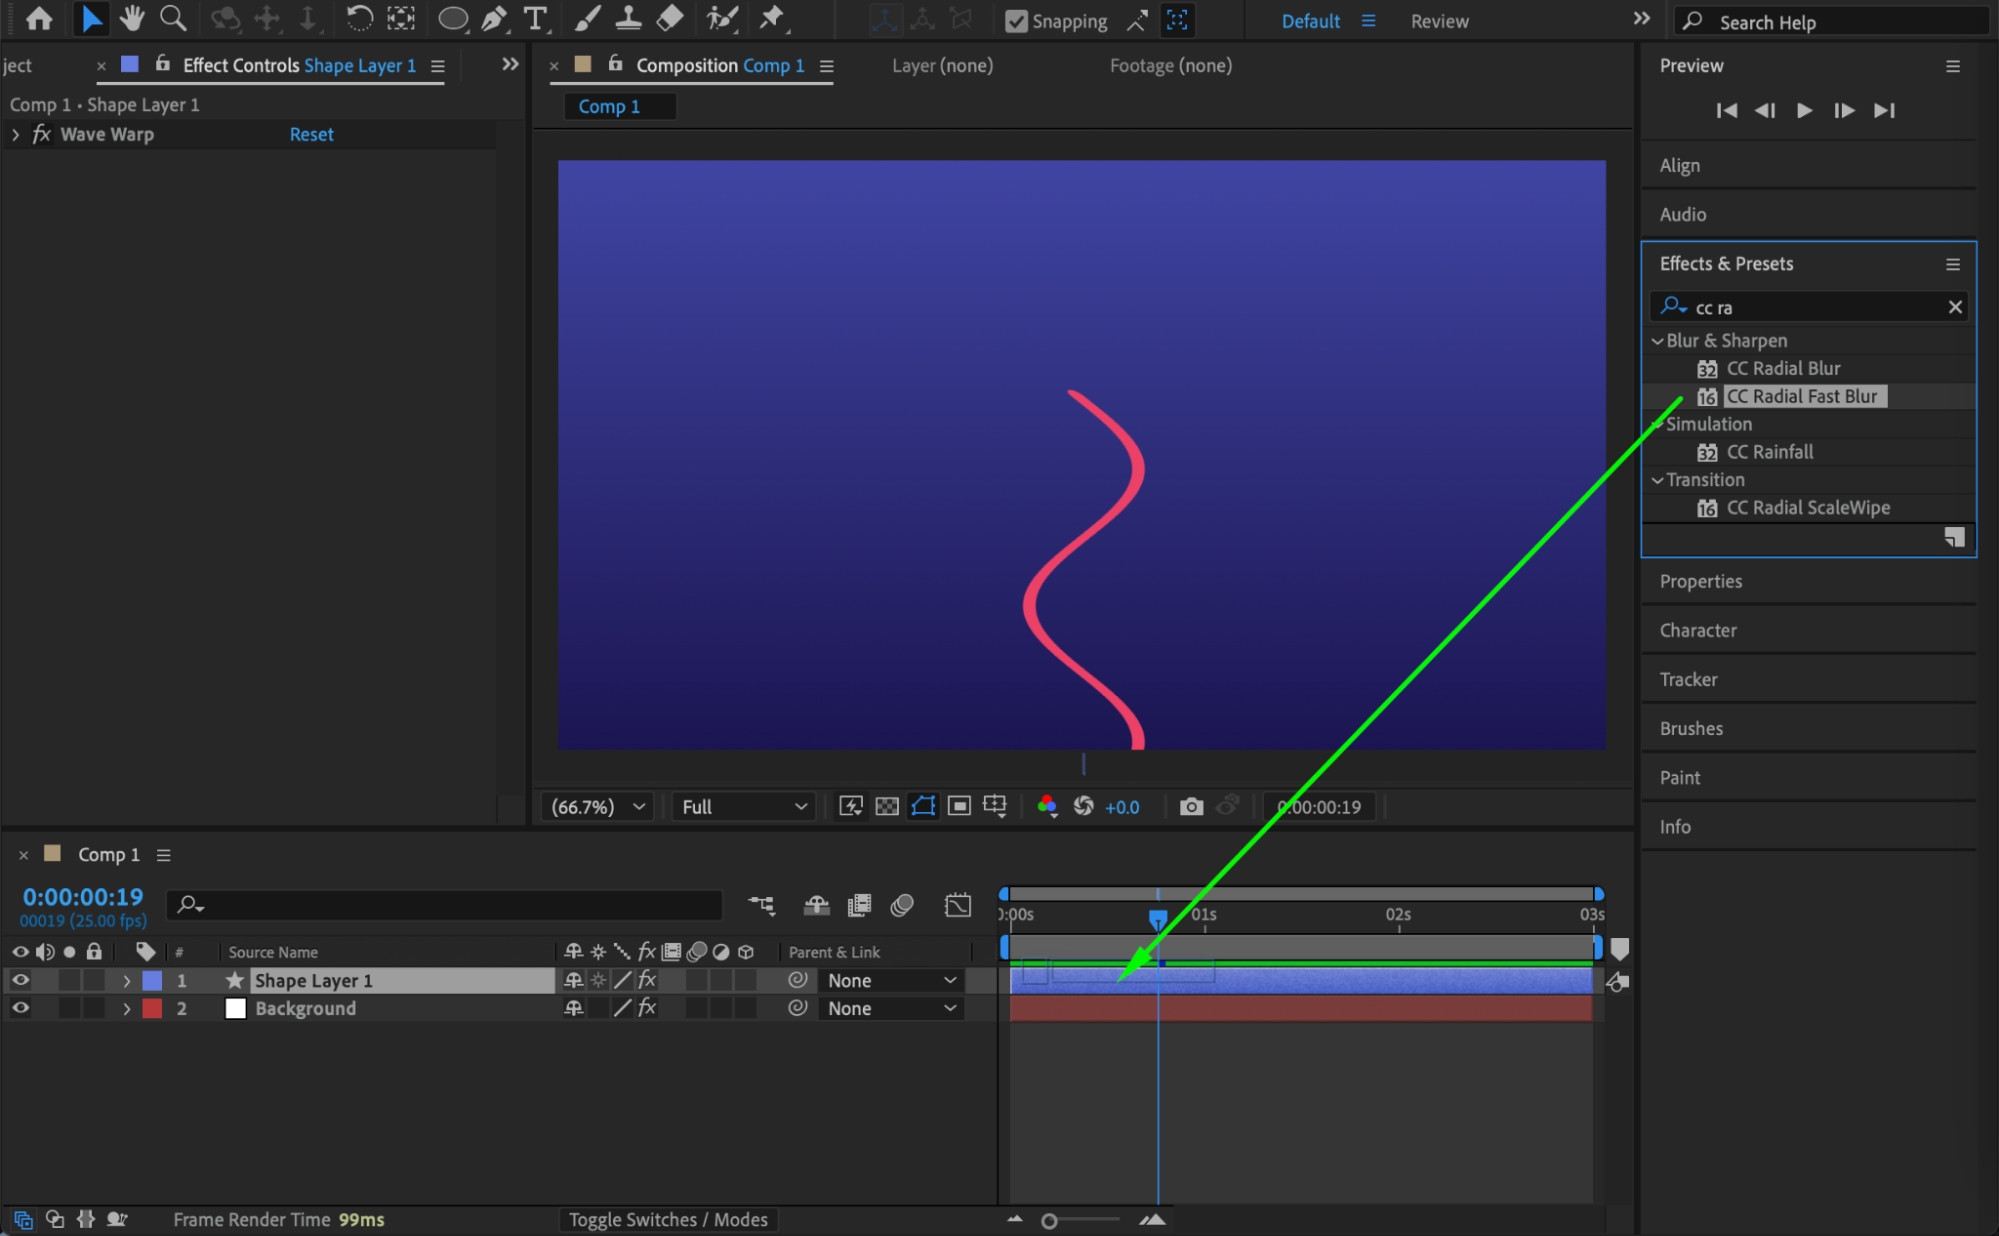This screenshot has height=1236, width=1999.
Task: Expand Shape Layer 1 properties
Action: [x=126, y=981]
